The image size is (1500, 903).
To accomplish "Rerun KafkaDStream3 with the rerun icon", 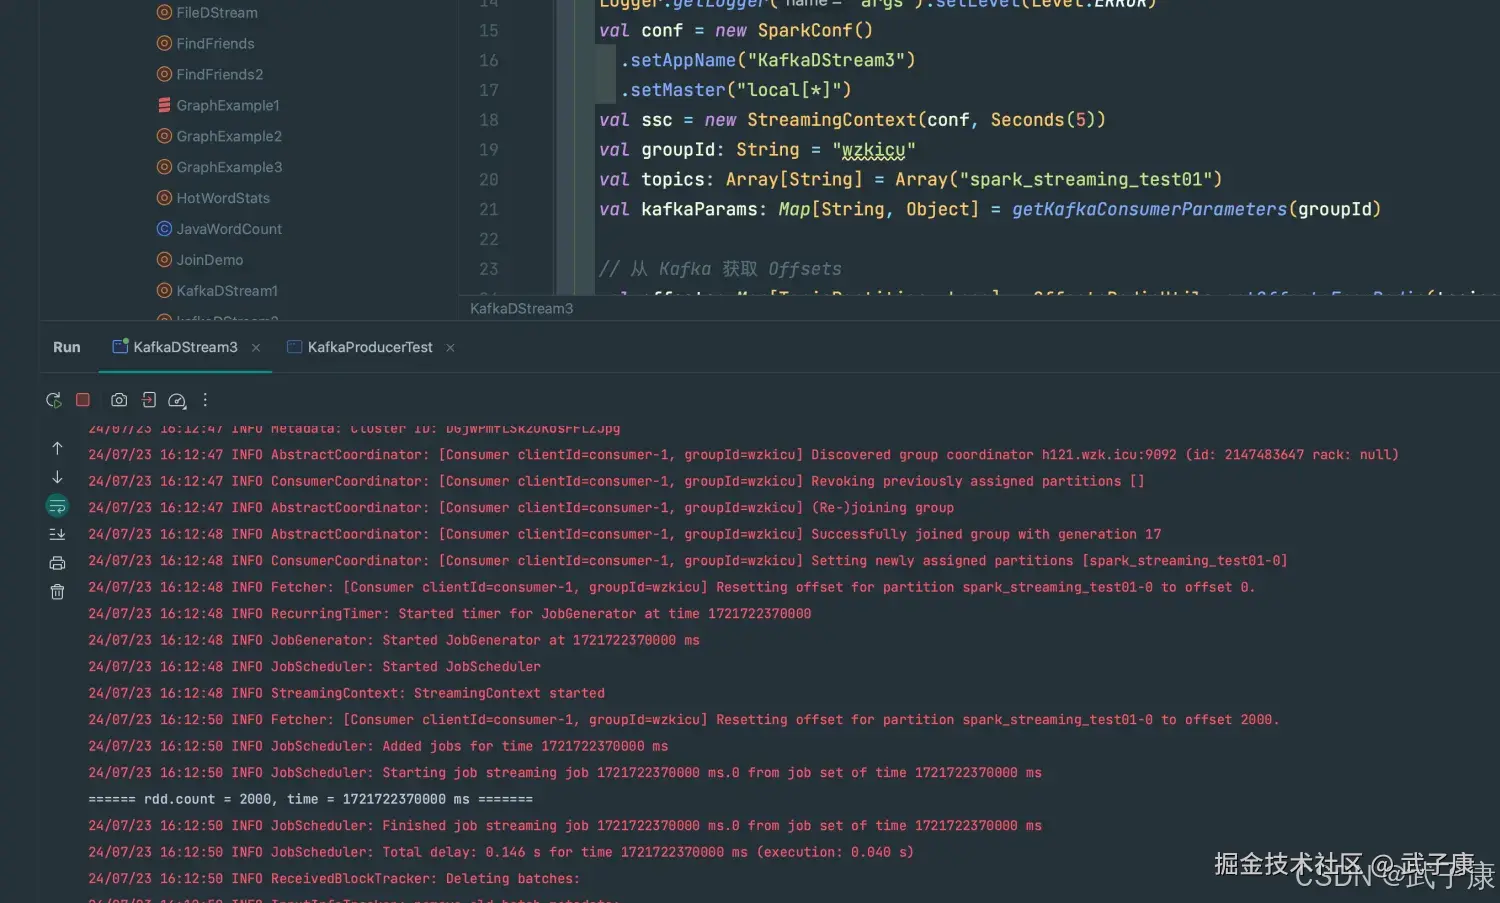I will [54, 400].
